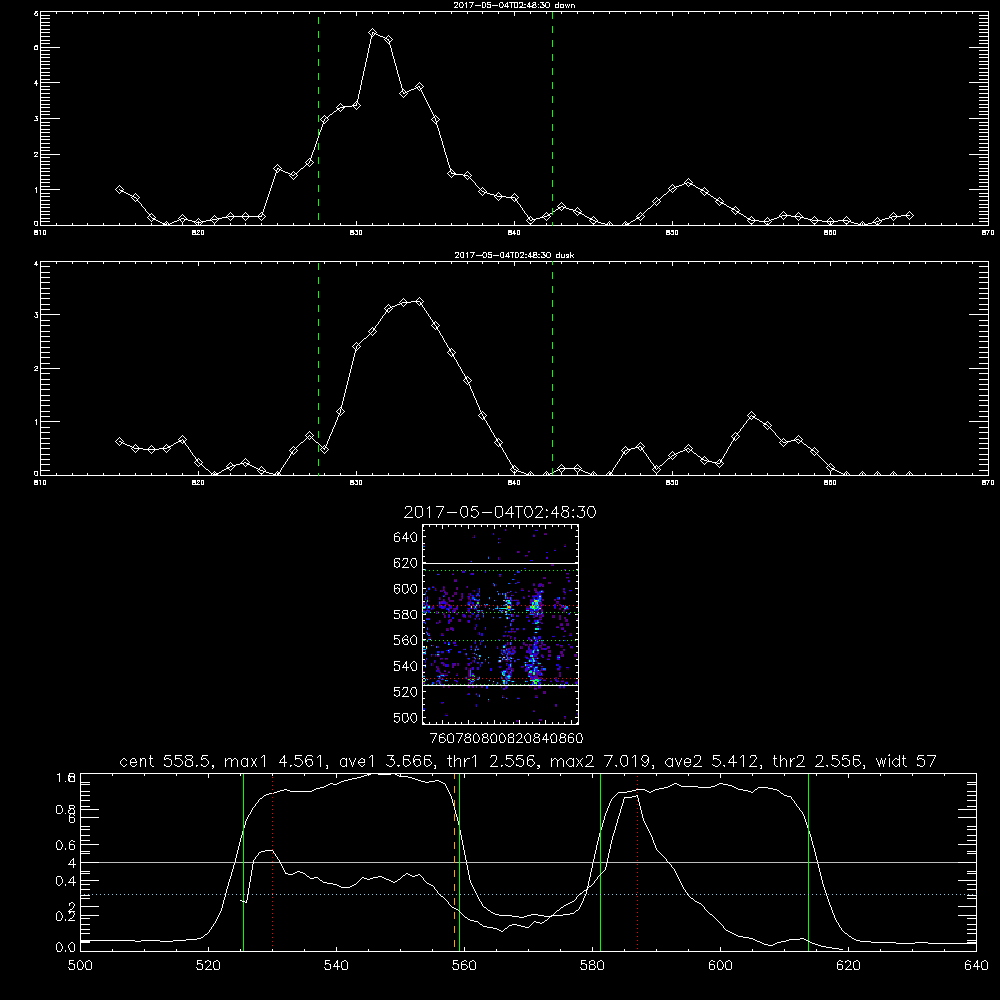Click red dotted line near 530 in bottom plot
1000x1000 pixels.
272,861
